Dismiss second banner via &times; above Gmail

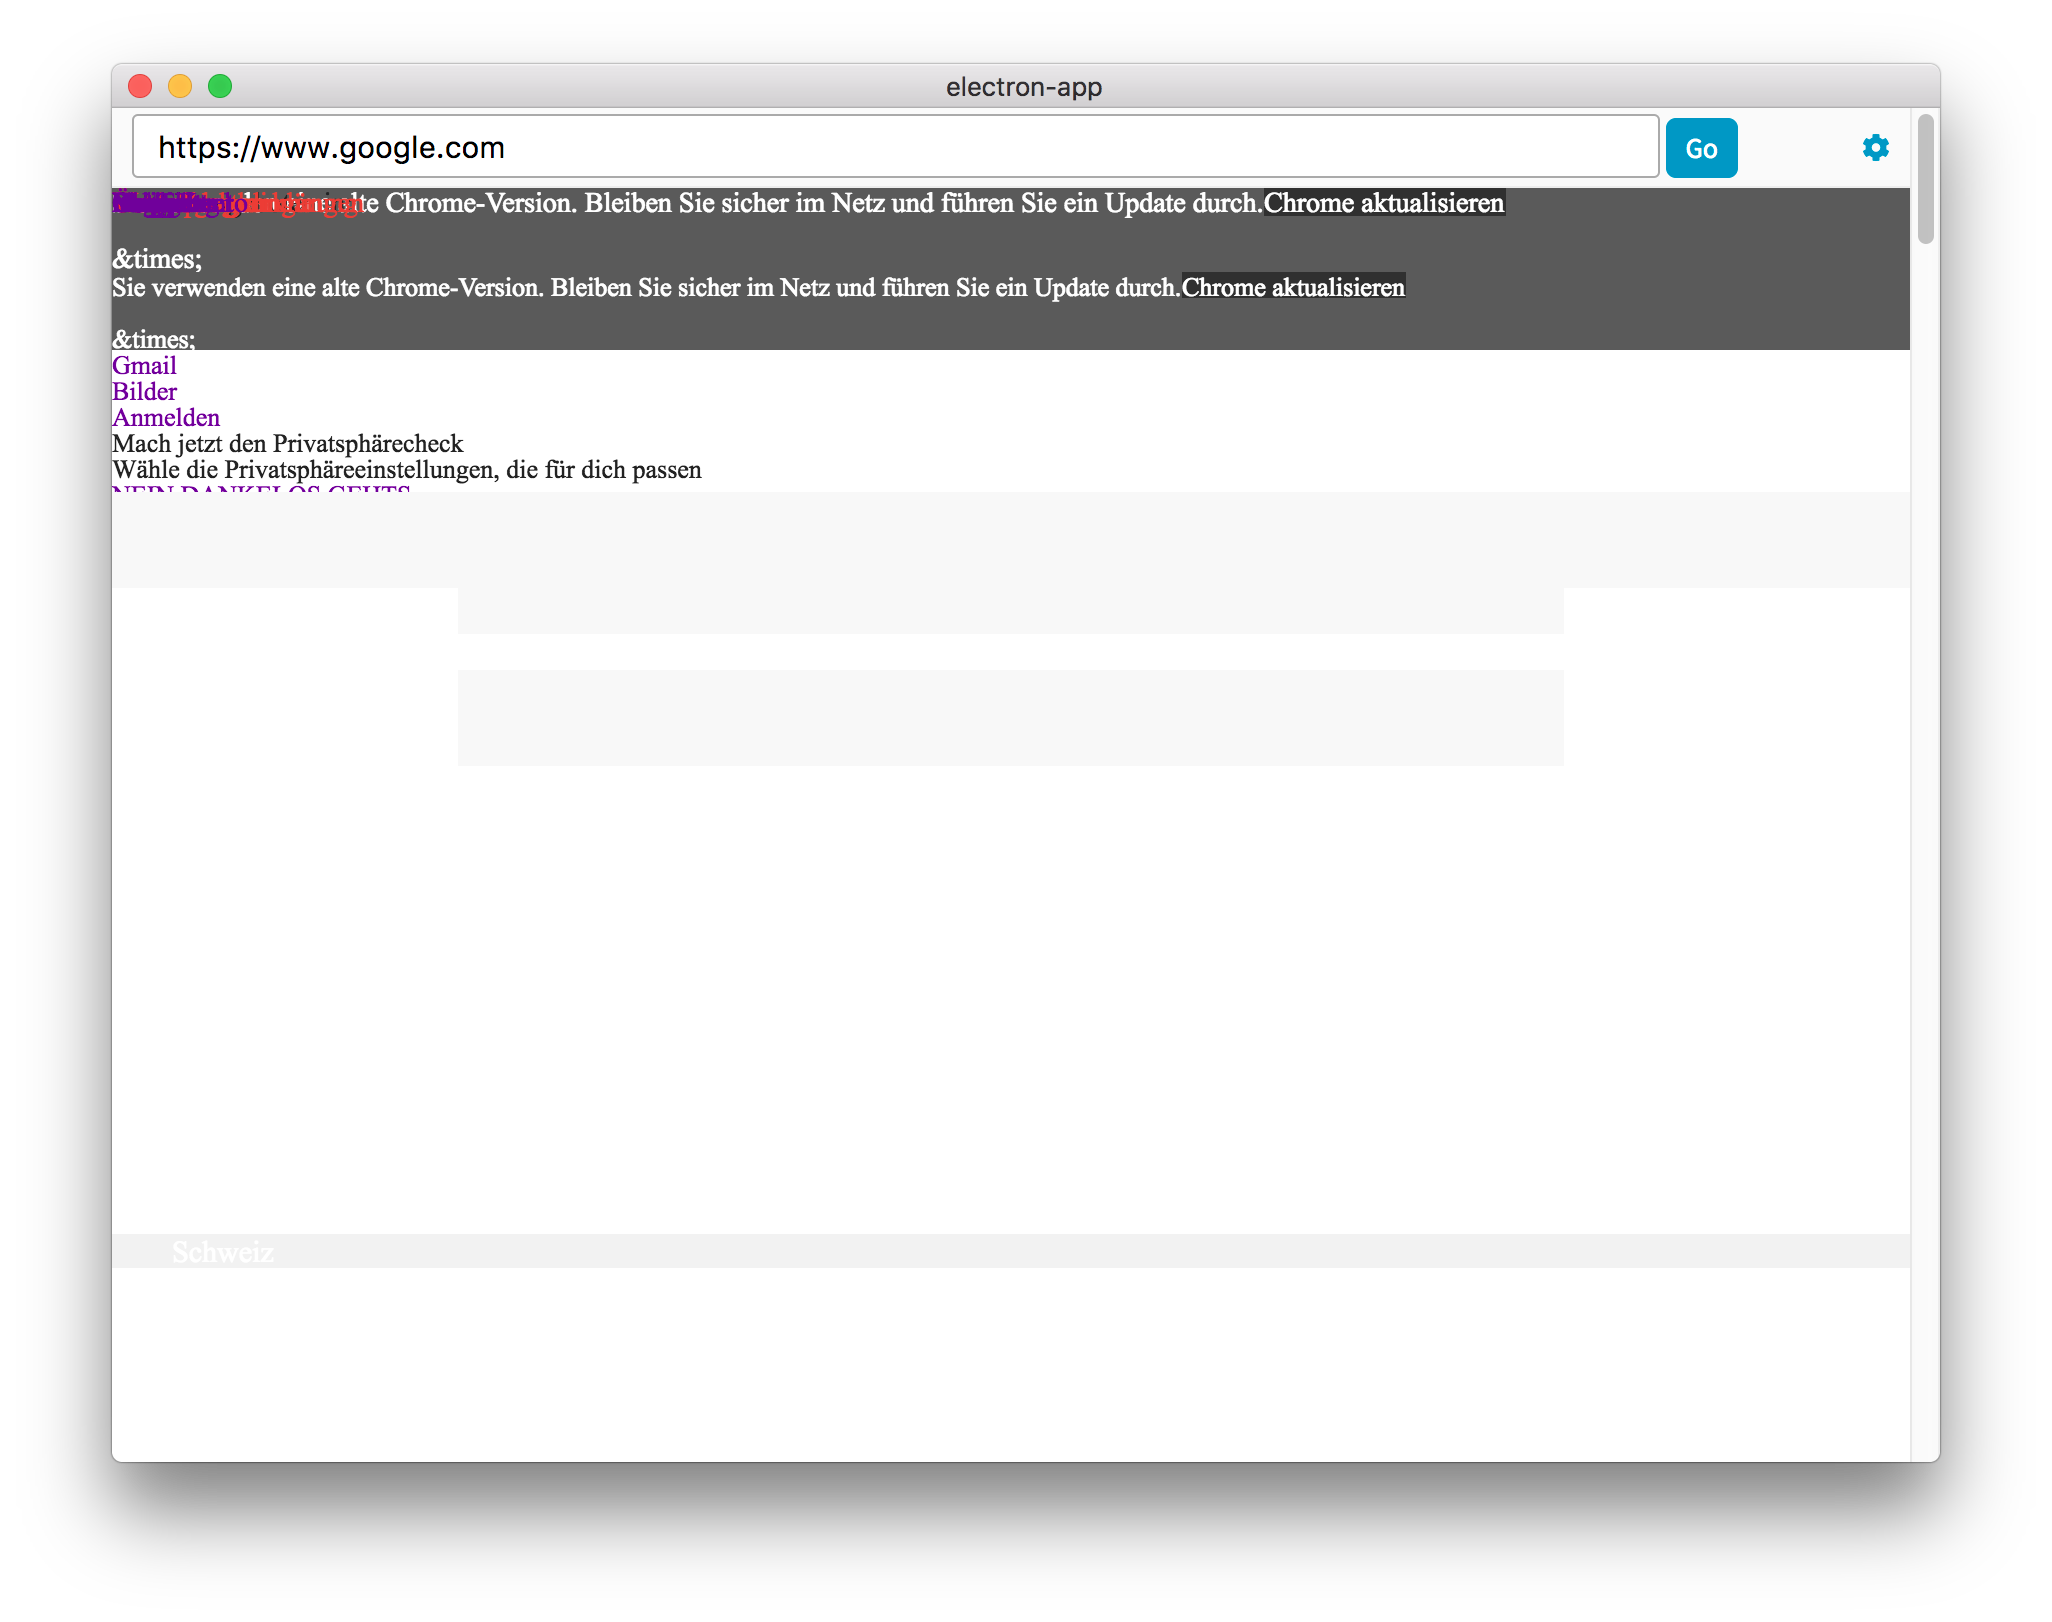click(153, 340)
